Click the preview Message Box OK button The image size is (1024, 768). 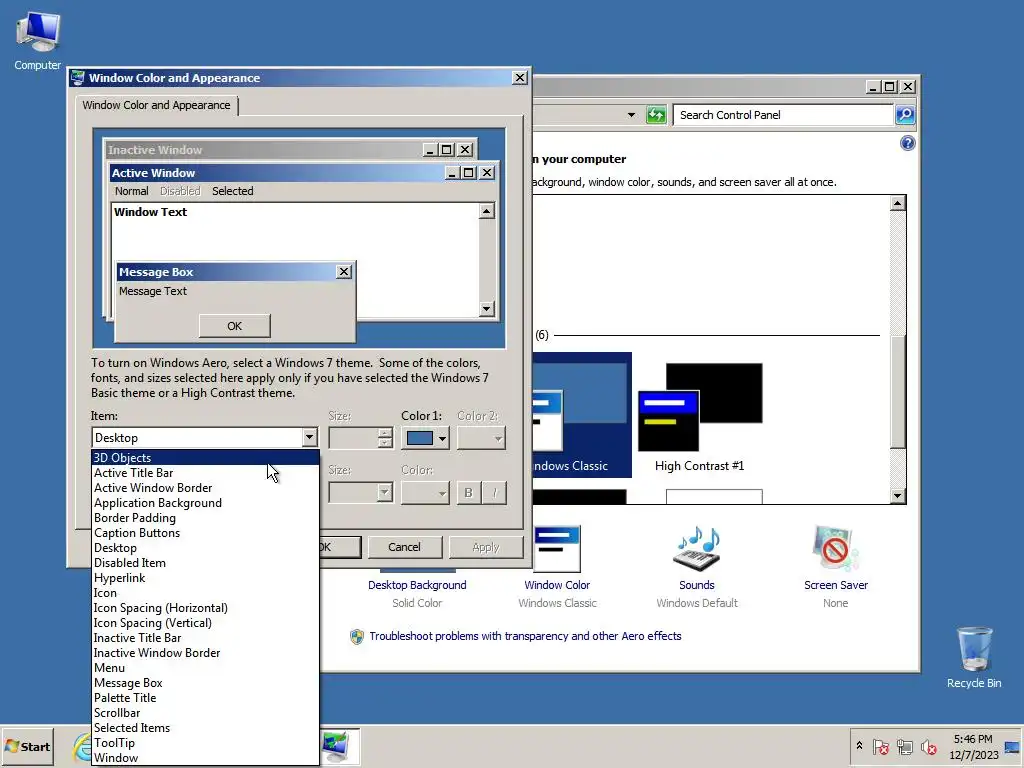tap(234, 326)
